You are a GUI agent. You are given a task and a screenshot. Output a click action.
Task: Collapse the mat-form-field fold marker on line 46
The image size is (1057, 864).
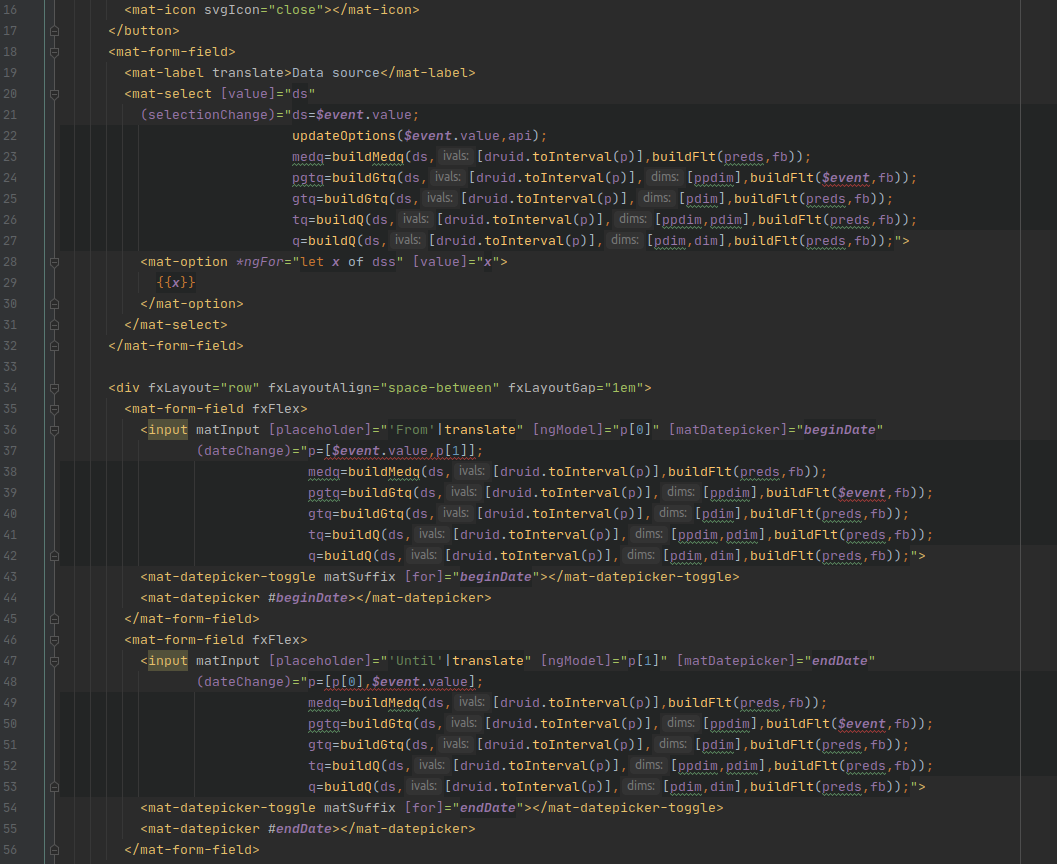click(x=55, y=640)
